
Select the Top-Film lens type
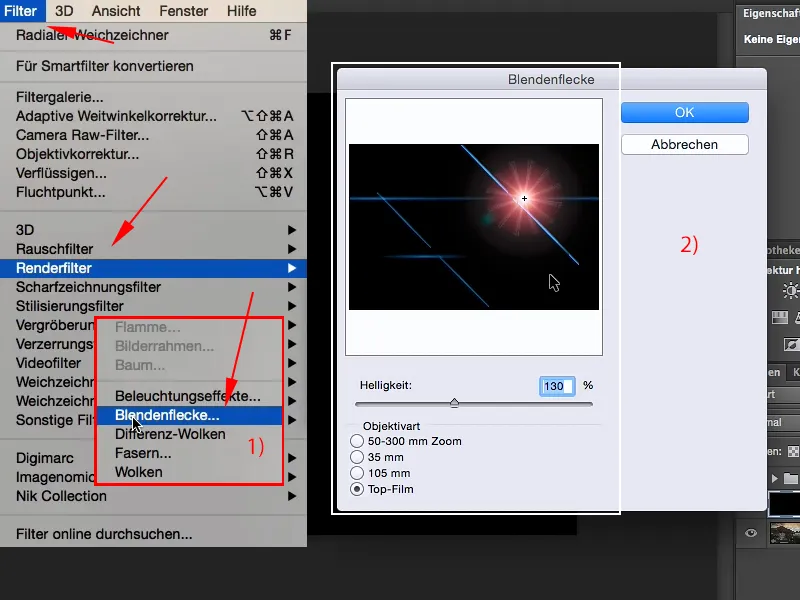pos(357,489)
